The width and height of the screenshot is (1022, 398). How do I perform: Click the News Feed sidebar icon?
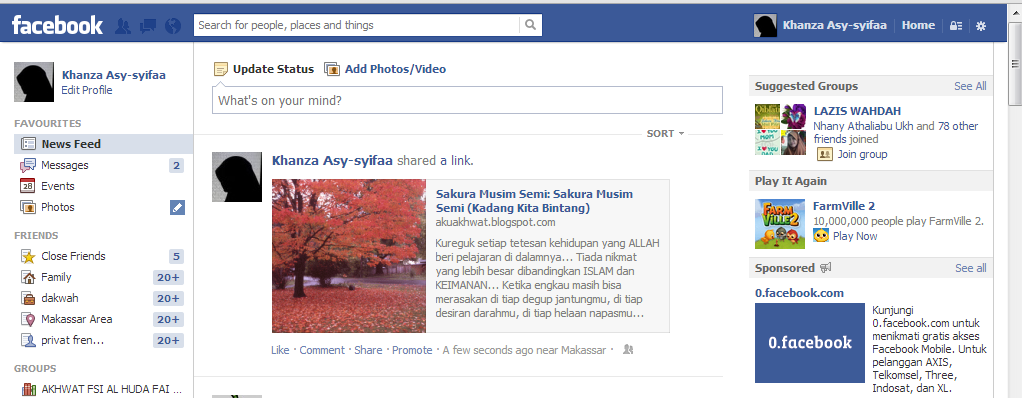[28, 144]
